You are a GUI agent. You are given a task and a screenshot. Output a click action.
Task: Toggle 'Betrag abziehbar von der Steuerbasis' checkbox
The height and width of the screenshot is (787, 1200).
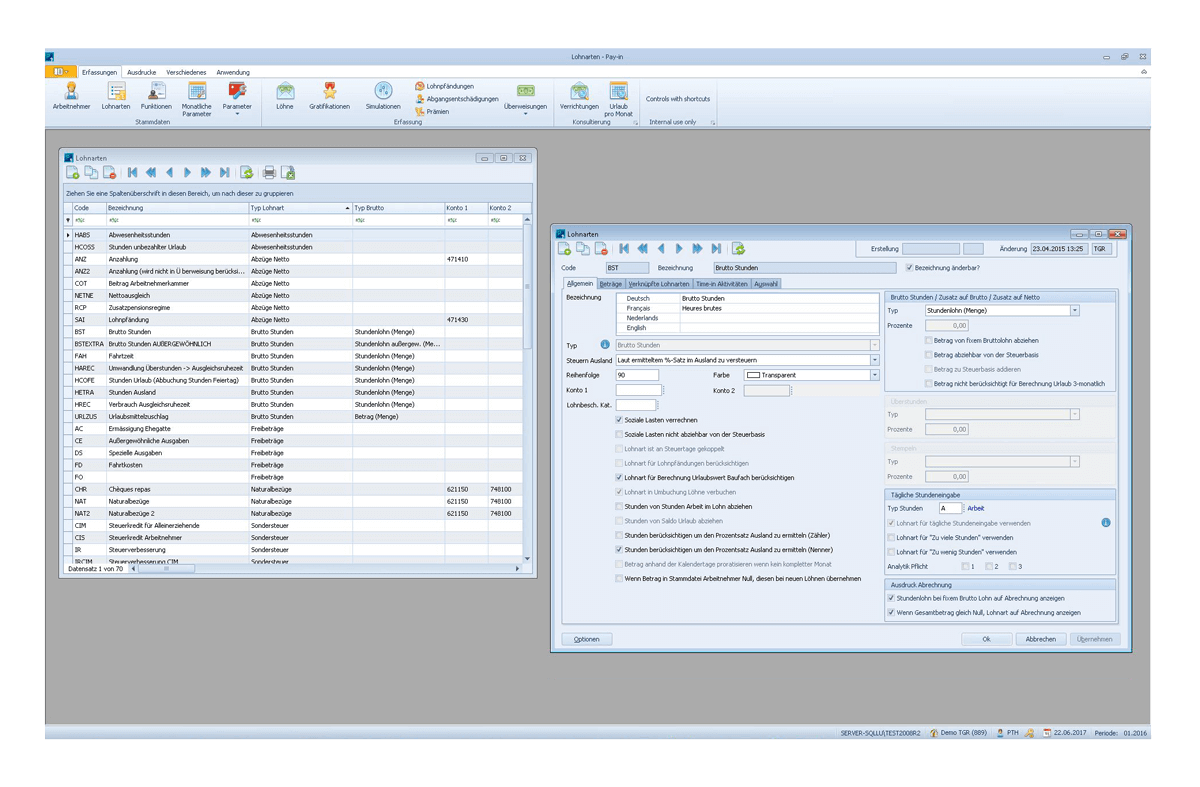point(929,355)
